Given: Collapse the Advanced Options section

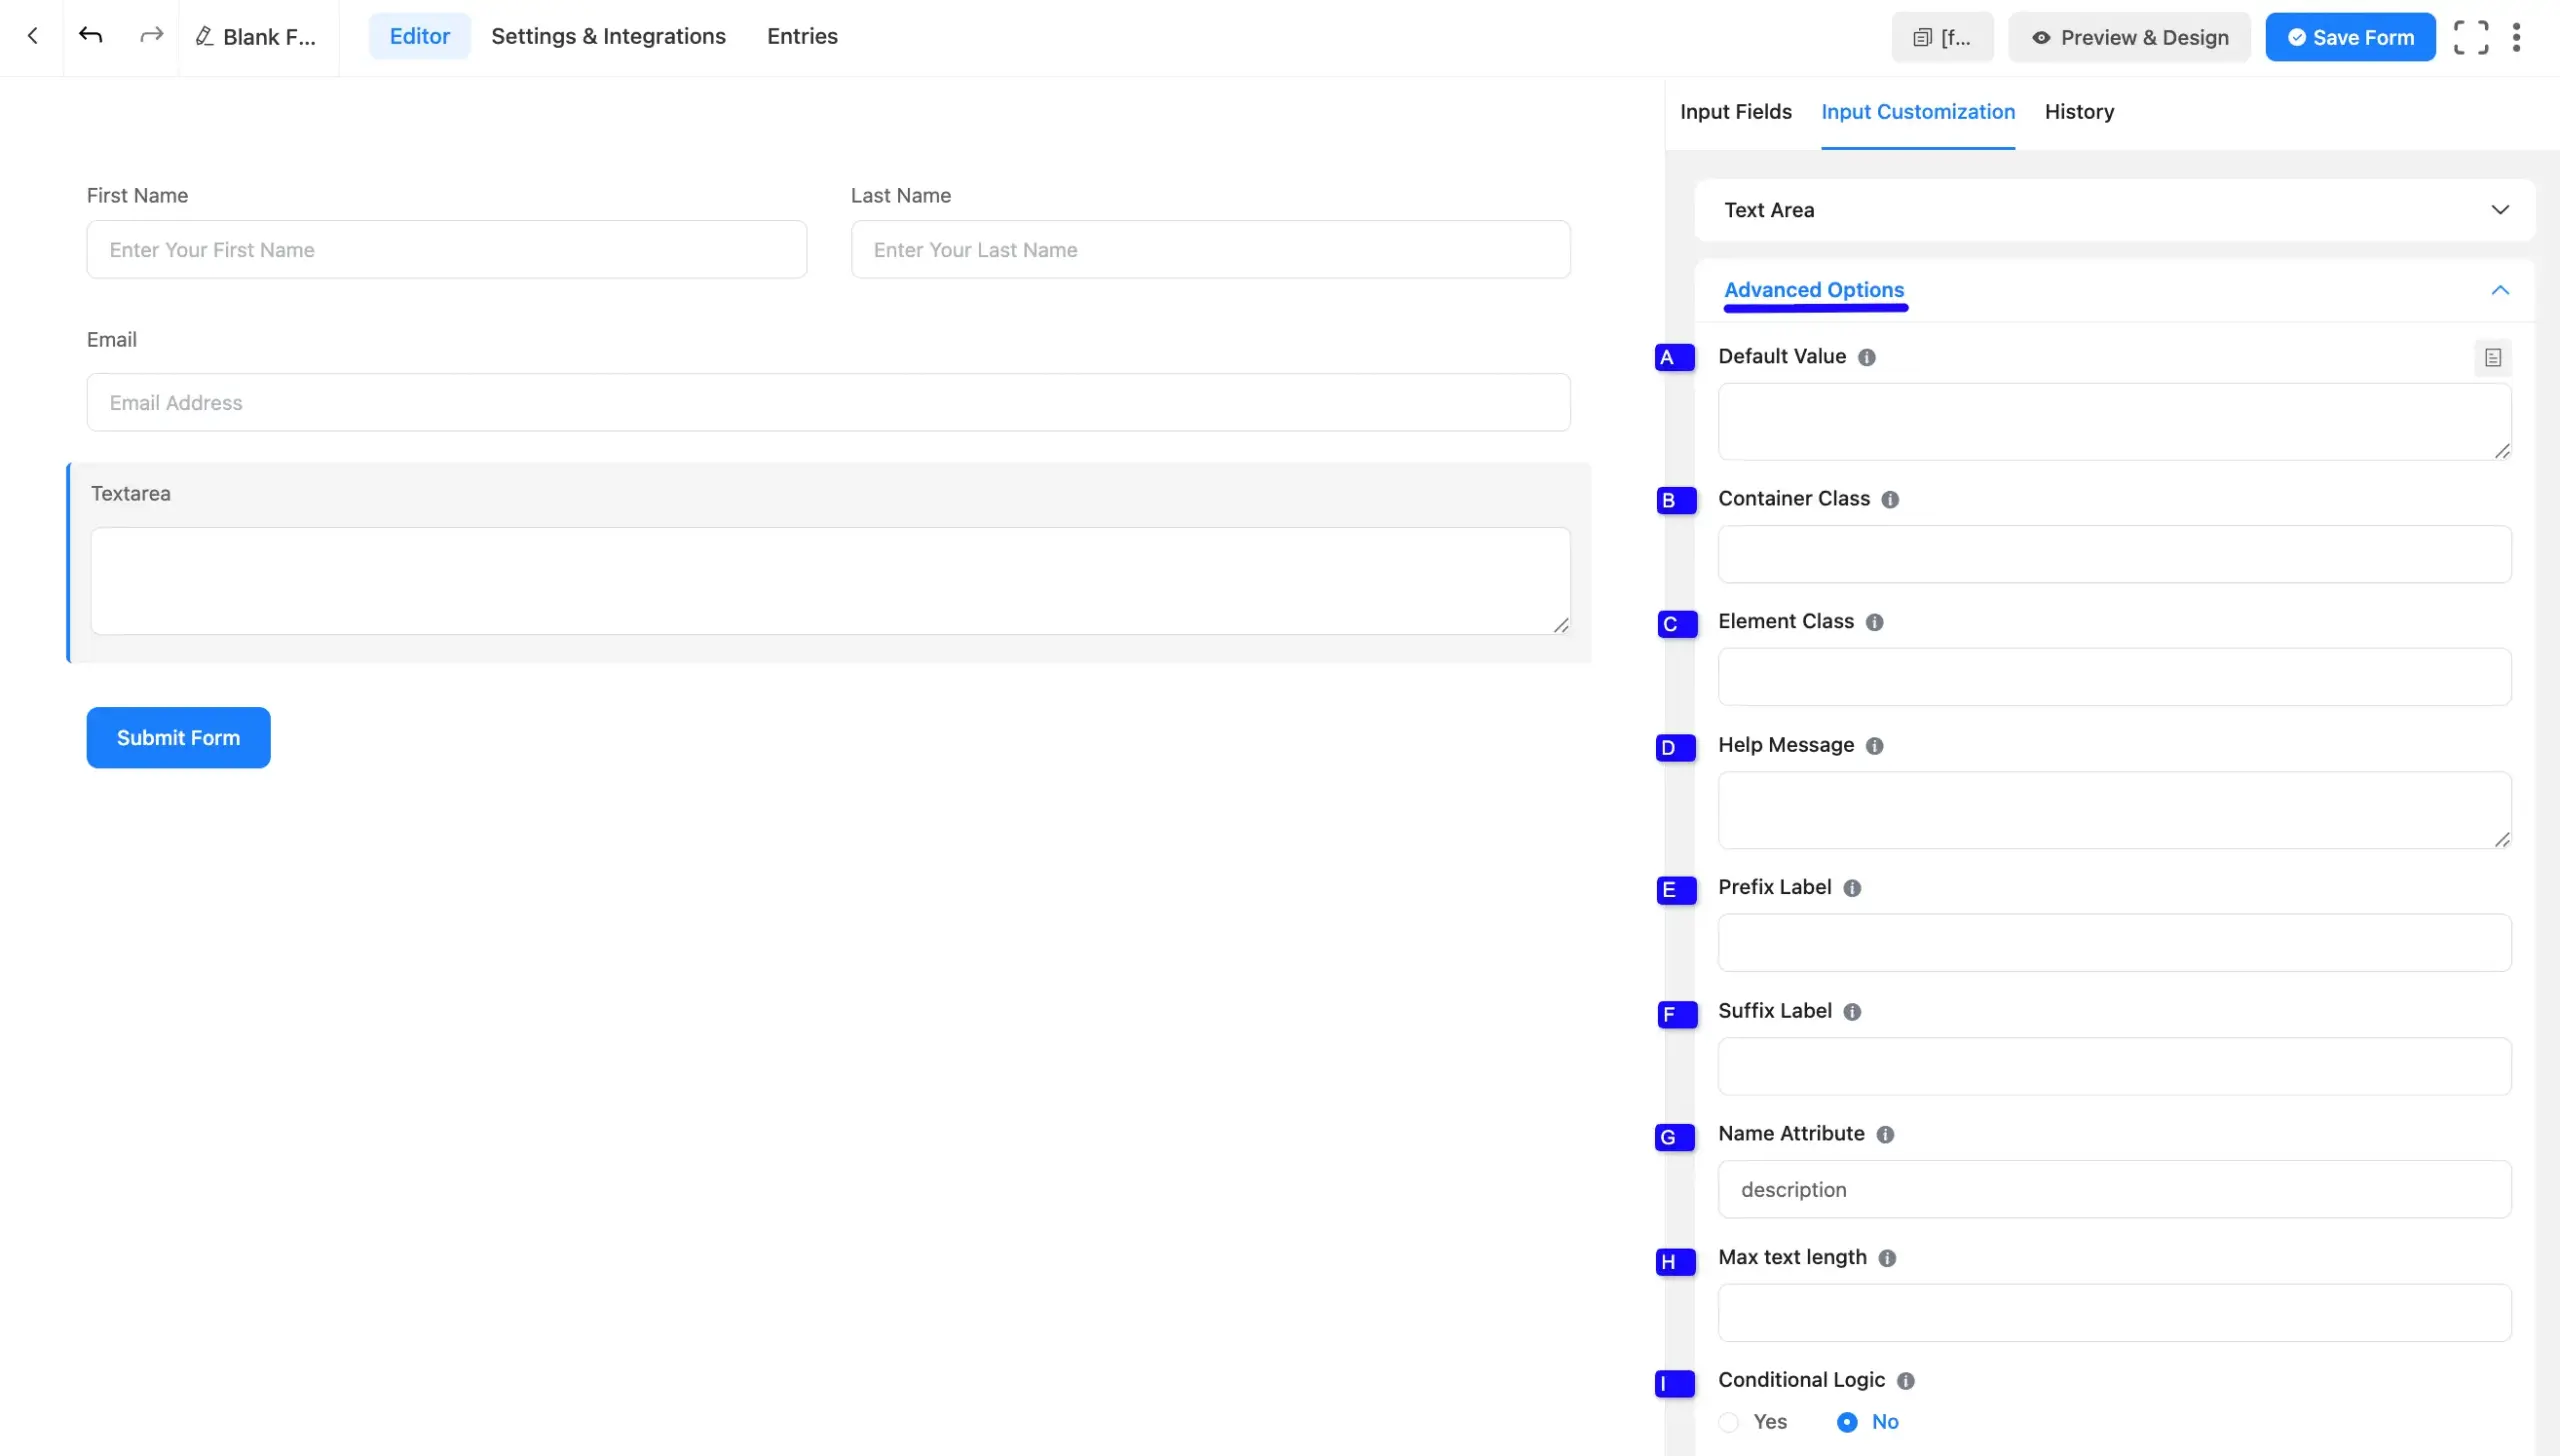Looking at the screenshot, I should point(2499,290).
